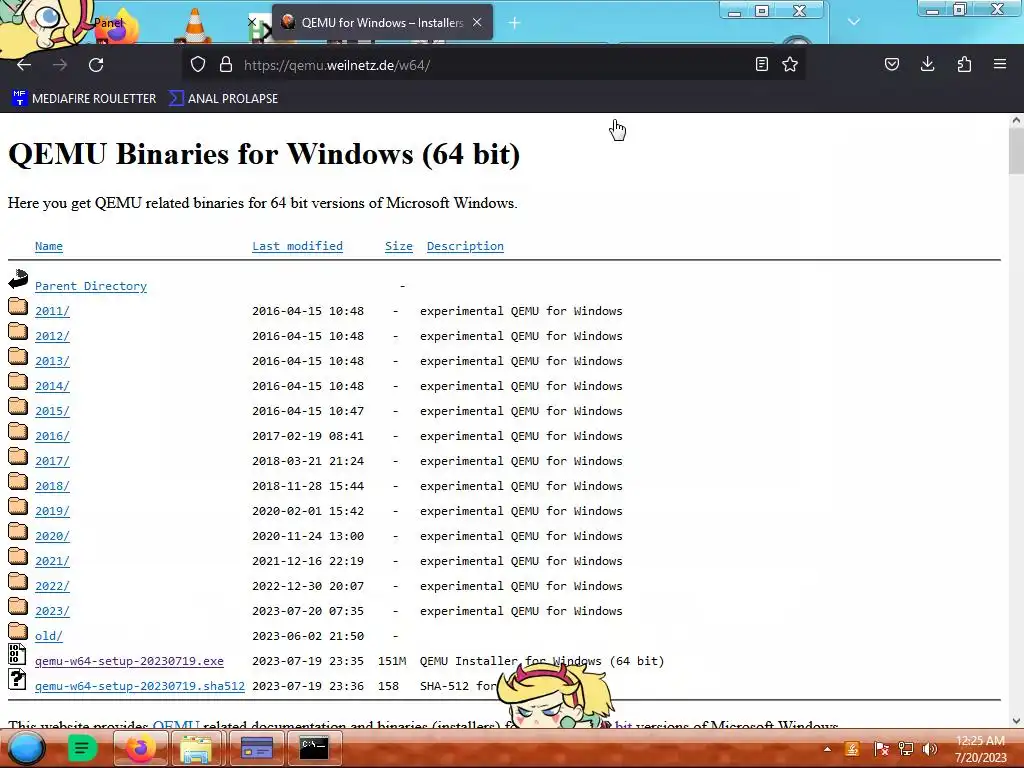Image resolution: width=1024 pixels, height=768 pixels.
Task: Open the 2013/ folder link
Action: tap(52, 361)
